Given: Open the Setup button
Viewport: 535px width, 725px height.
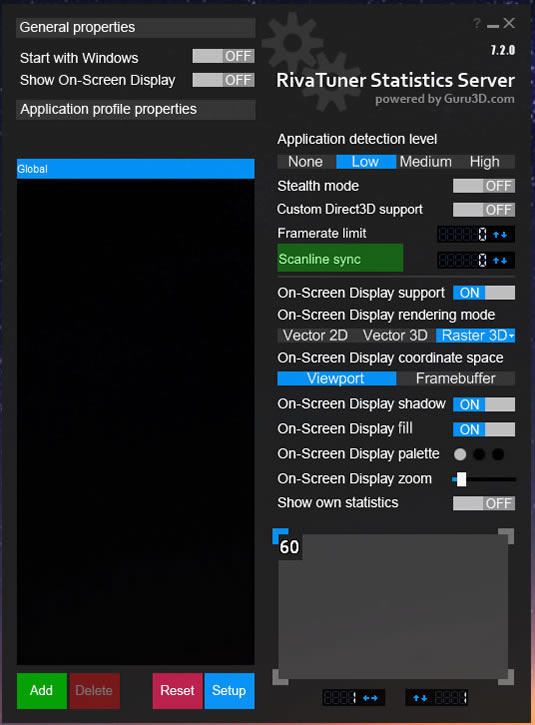Looking at the screenshot, I should click(229, 691).
